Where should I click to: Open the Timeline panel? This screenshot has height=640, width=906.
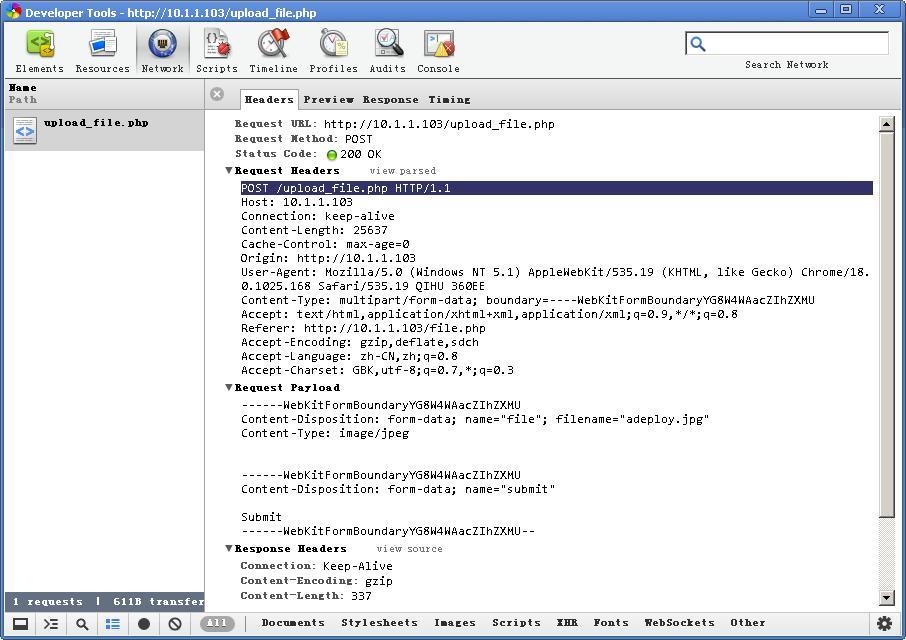point(273,49)
